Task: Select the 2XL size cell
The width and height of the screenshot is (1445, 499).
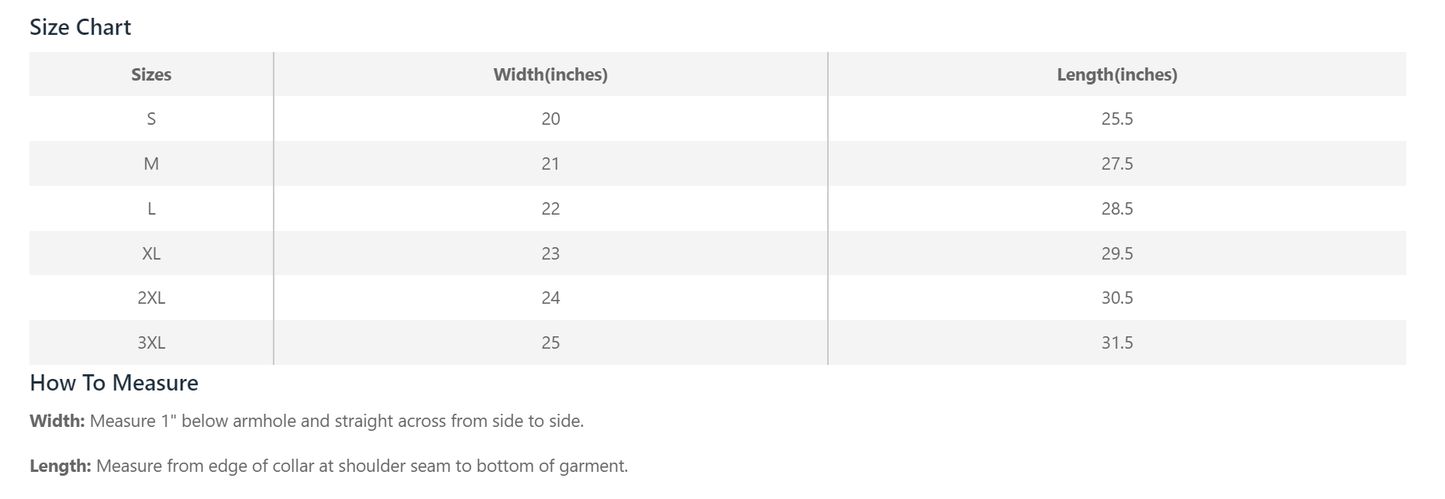Action: [x=151, y=298]
